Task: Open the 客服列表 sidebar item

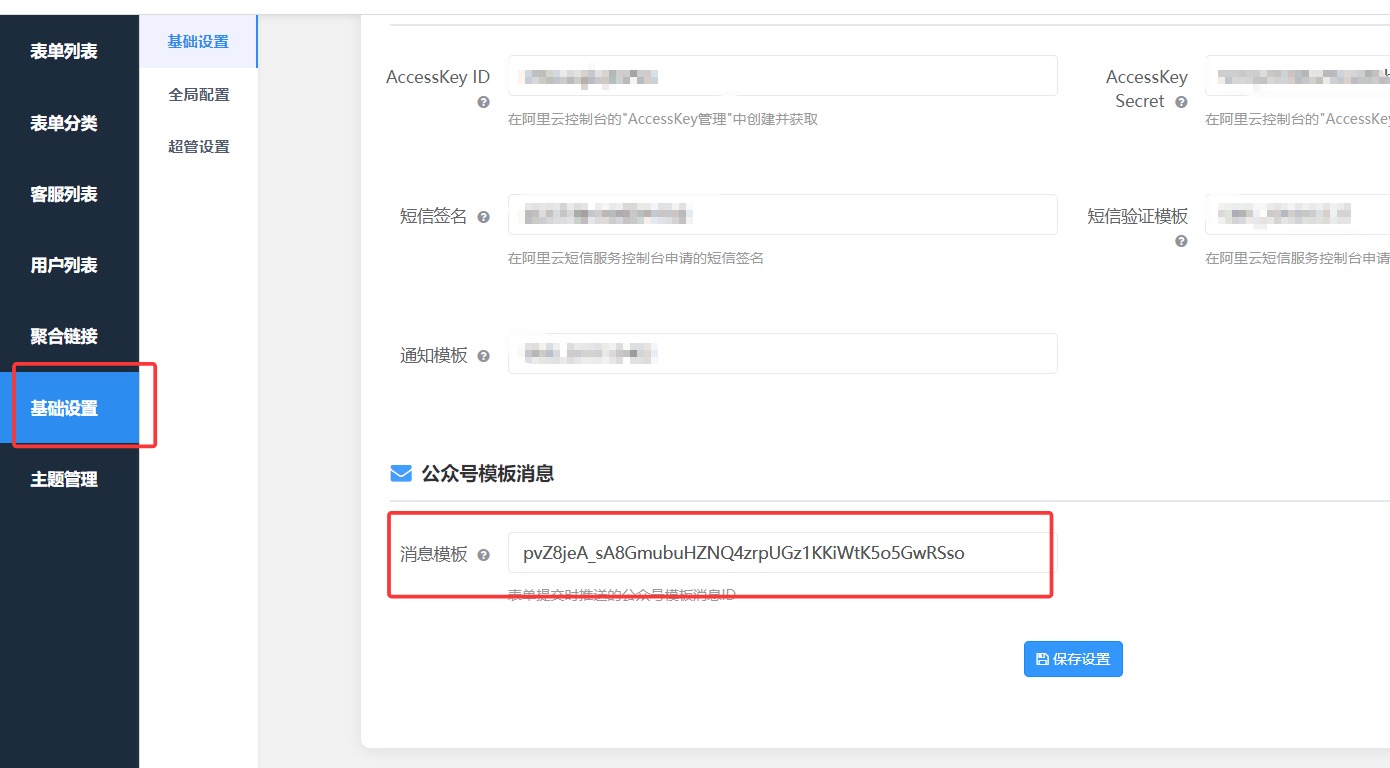Action: click(x=64, y=194)
